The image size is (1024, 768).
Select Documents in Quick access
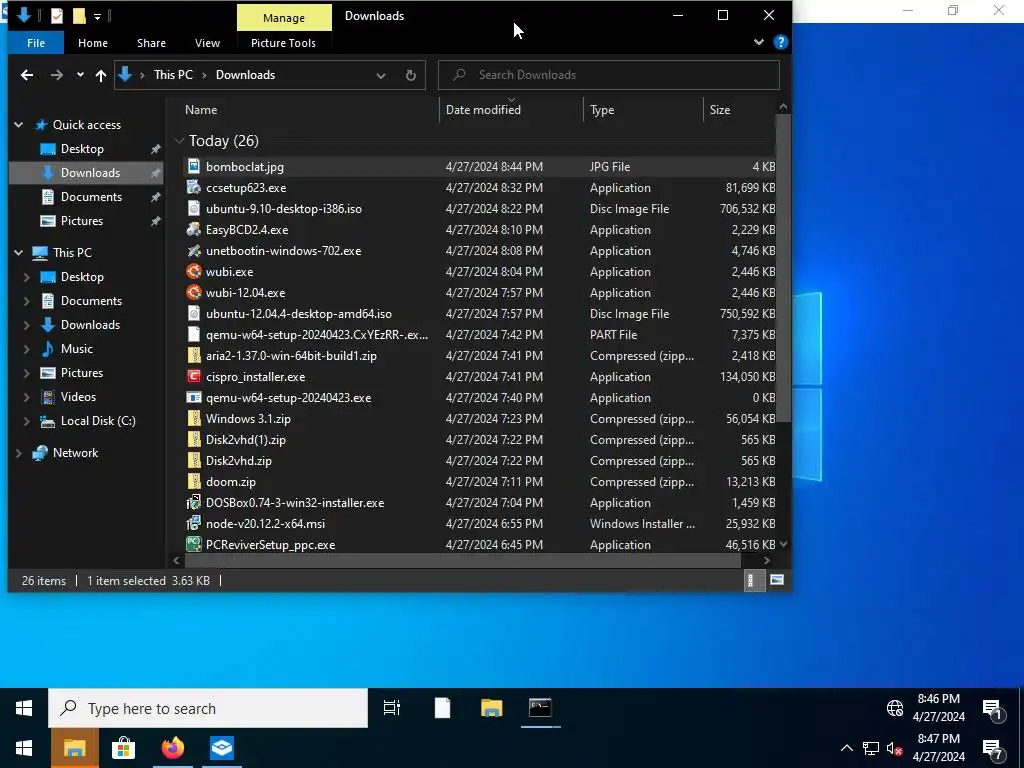coord(91,197)
